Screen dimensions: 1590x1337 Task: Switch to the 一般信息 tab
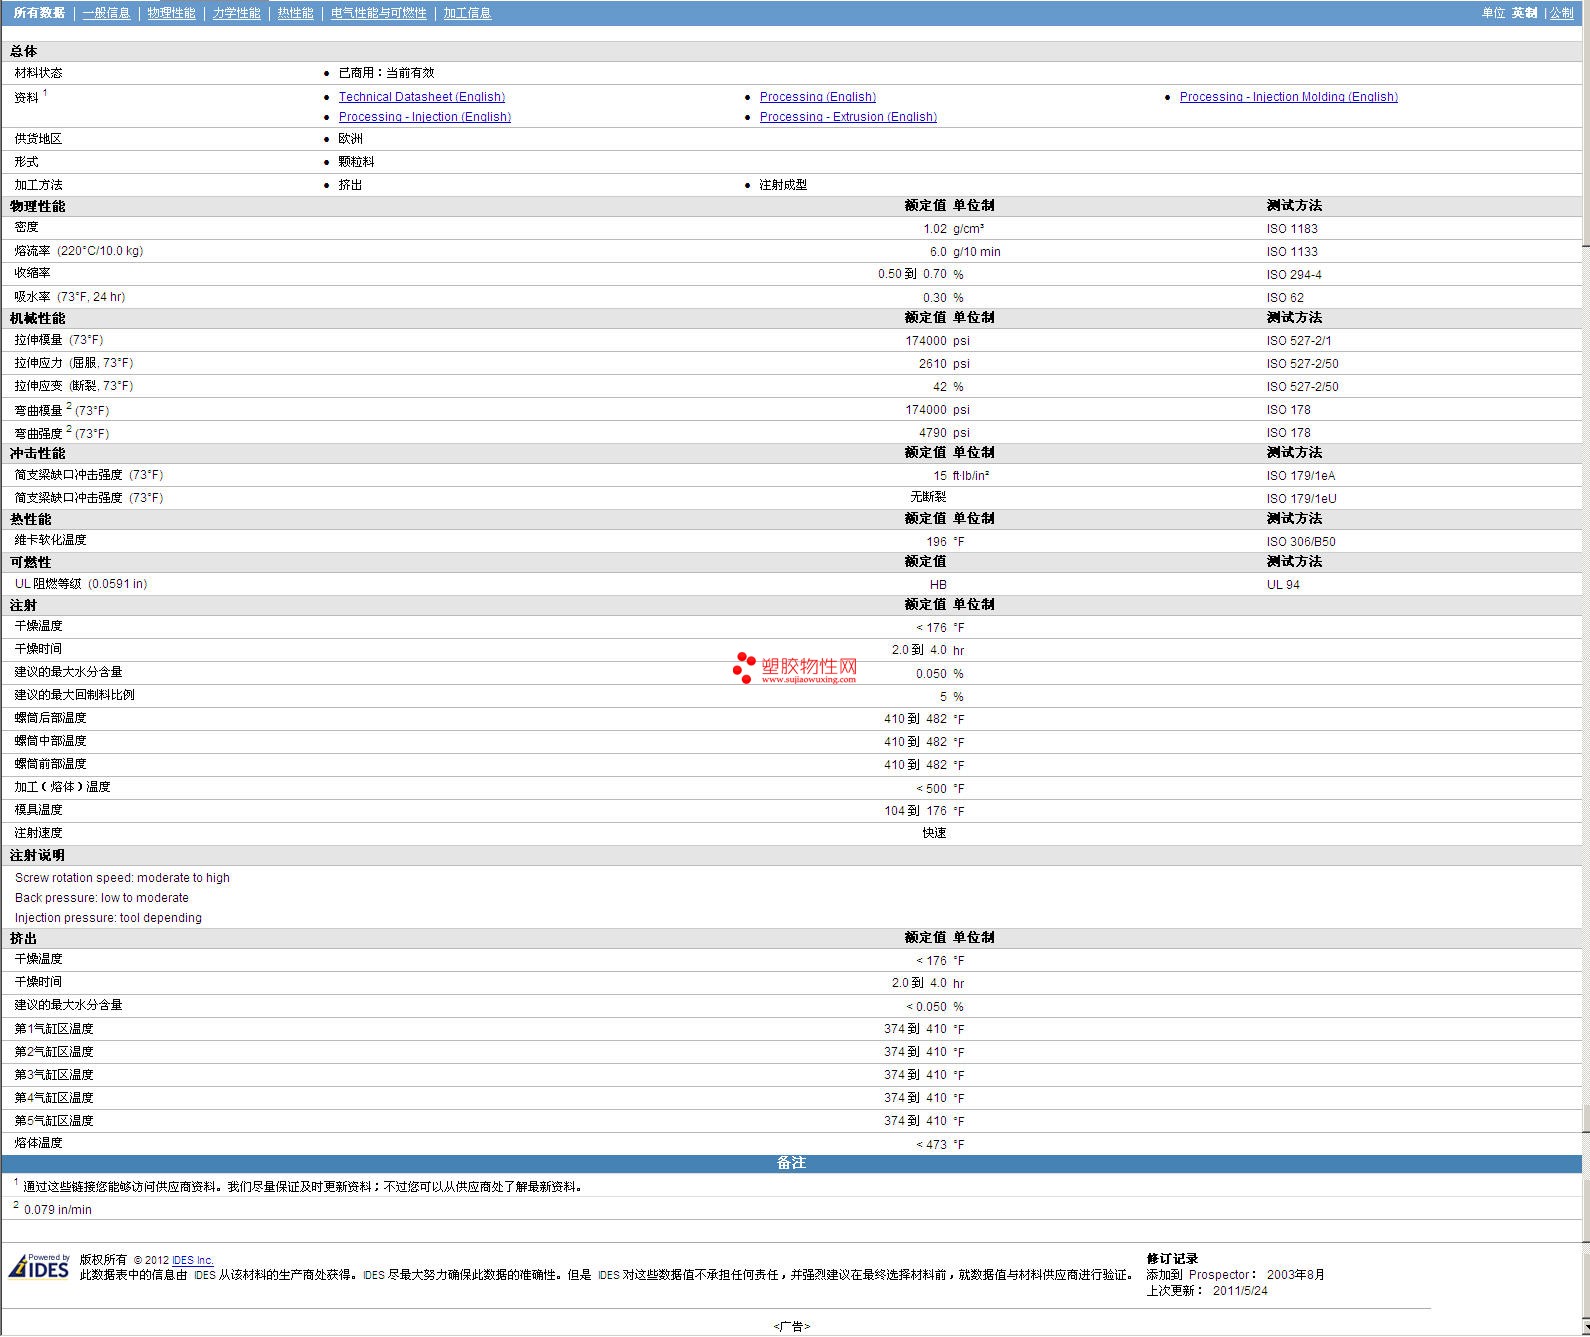point(106,13)
